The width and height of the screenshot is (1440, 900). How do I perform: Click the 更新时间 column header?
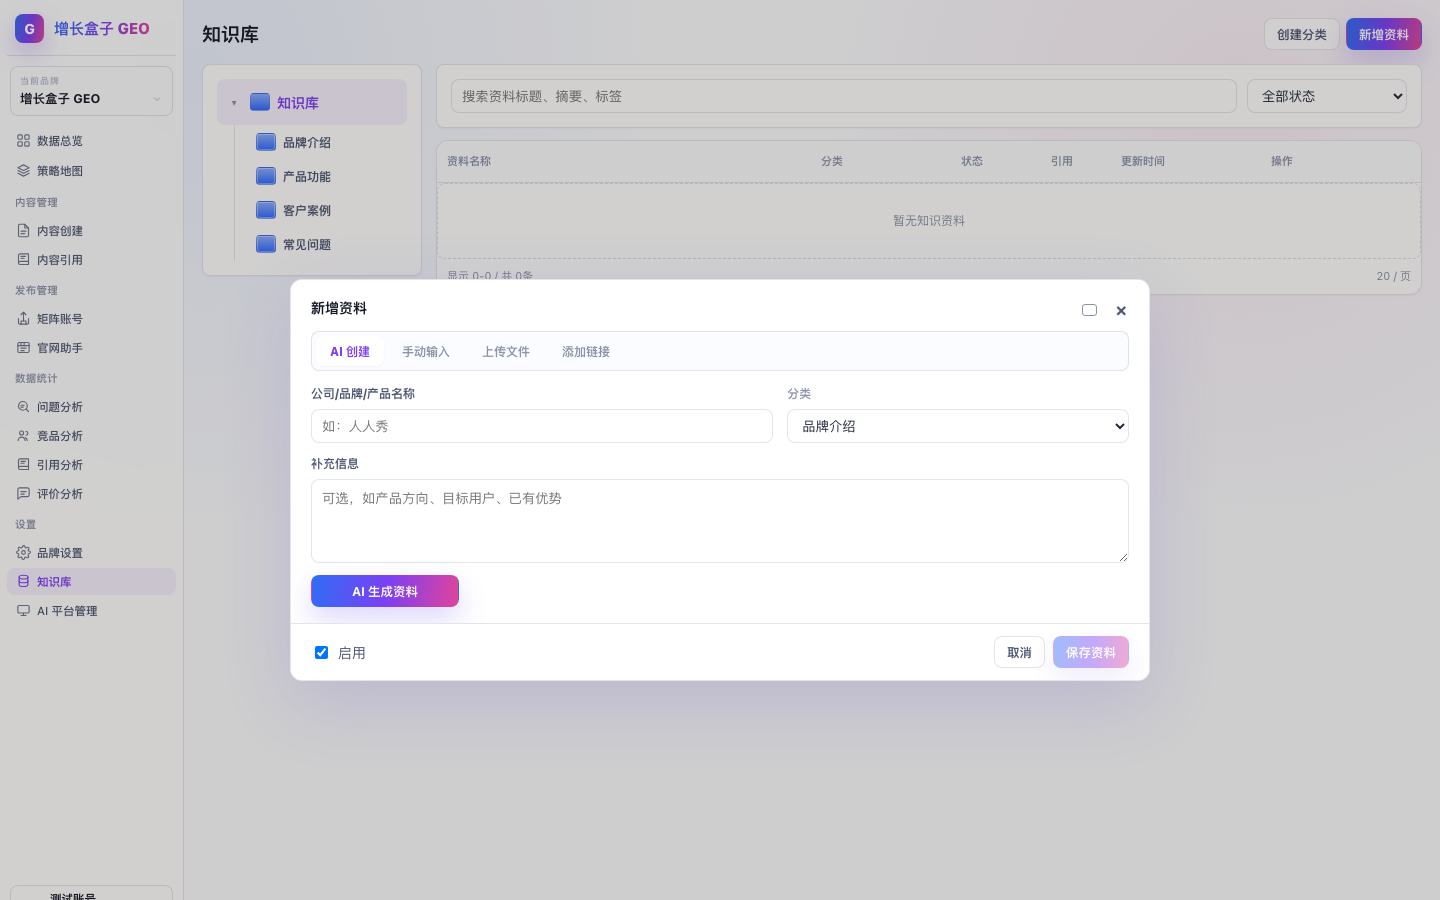pos(1143,161)
